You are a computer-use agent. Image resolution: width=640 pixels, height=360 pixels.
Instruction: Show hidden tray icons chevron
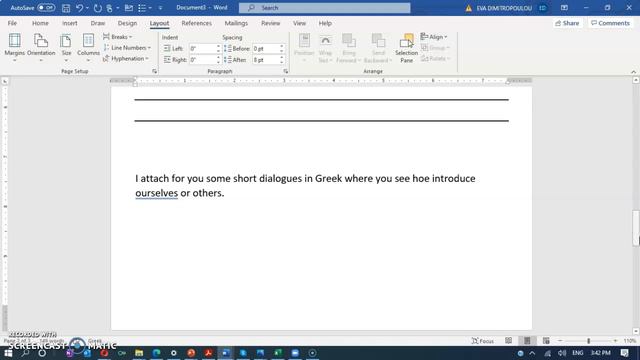pos(532,353)
